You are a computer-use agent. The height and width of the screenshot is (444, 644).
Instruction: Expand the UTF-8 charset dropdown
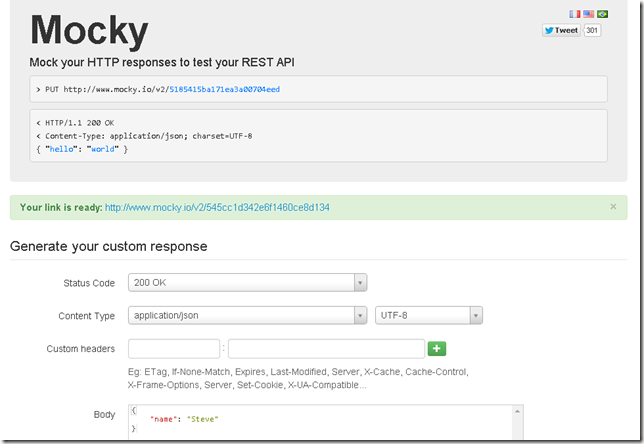pyautogui.click(x=429, y=316)
